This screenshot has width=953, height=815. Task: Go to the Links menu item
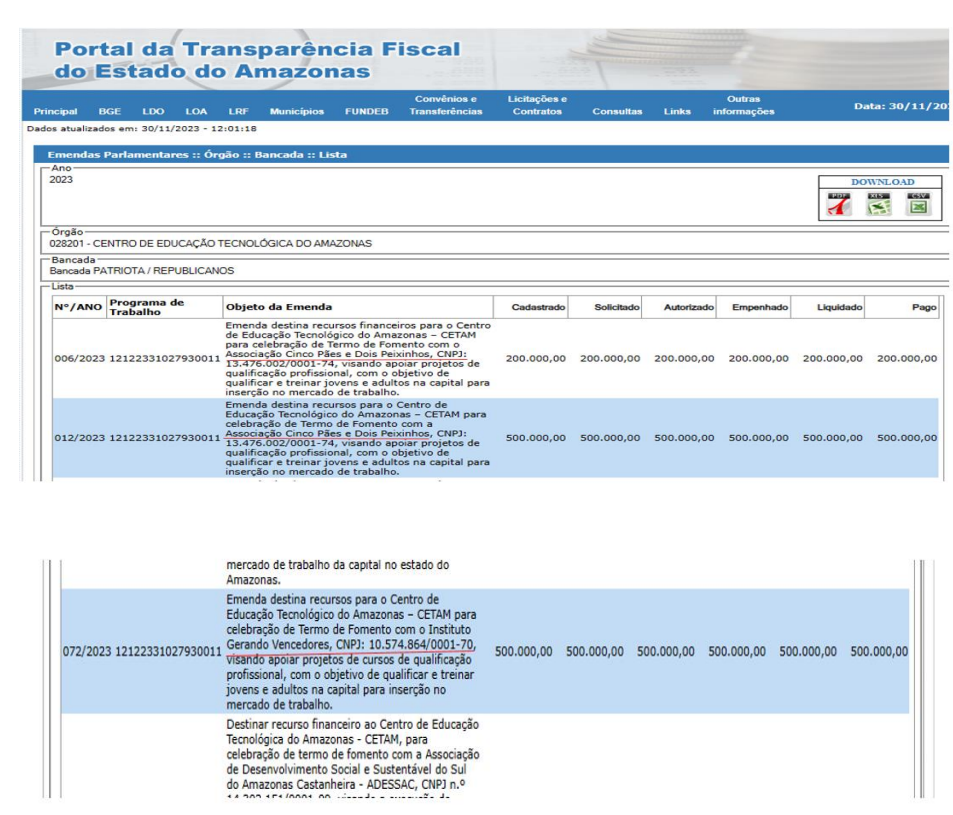[x=677, y=111]
